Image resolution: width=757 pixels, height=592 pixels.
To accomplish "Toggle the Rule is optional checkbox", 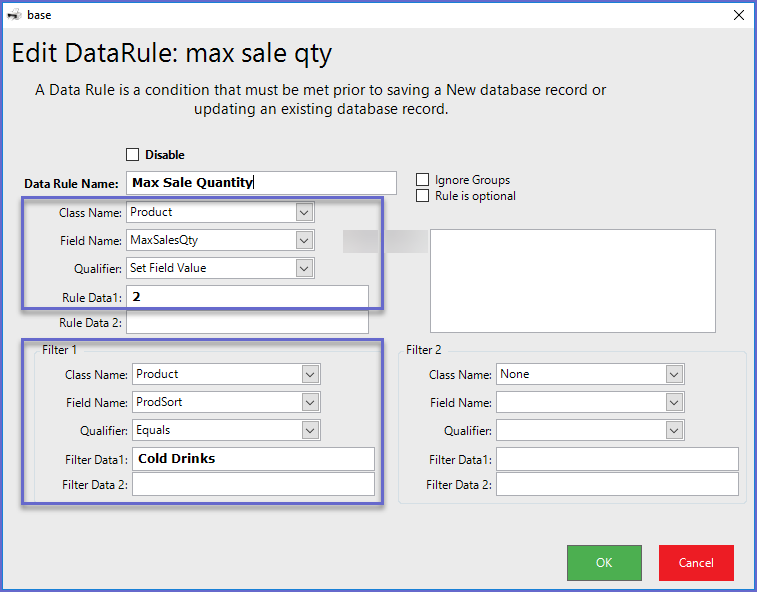I will (423, 196).
